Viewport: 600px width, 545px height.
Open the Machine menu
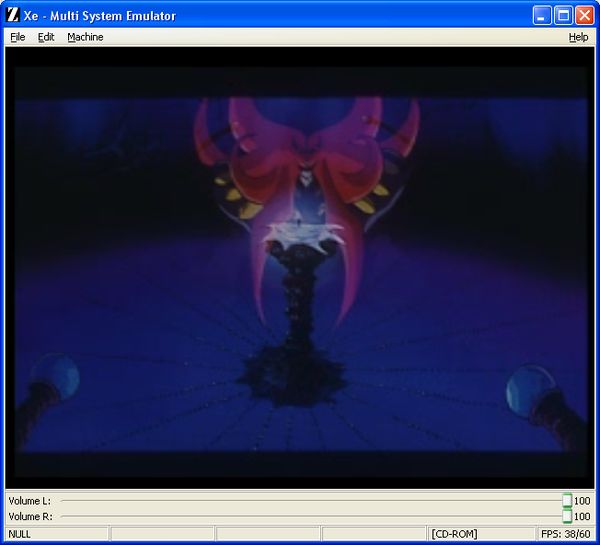(85, 37)
